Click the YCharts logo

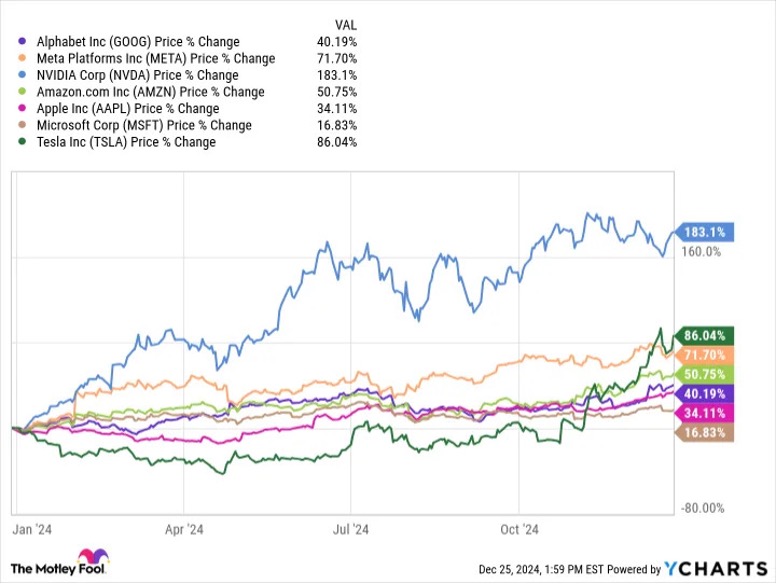(716, 569)
